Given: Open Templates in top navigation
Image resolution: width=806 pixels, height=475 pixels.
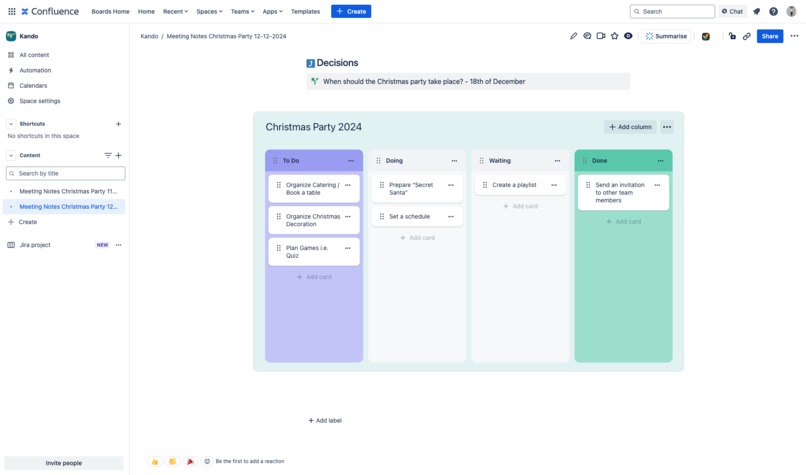Looking at the screenshot, I should (305, 11).
